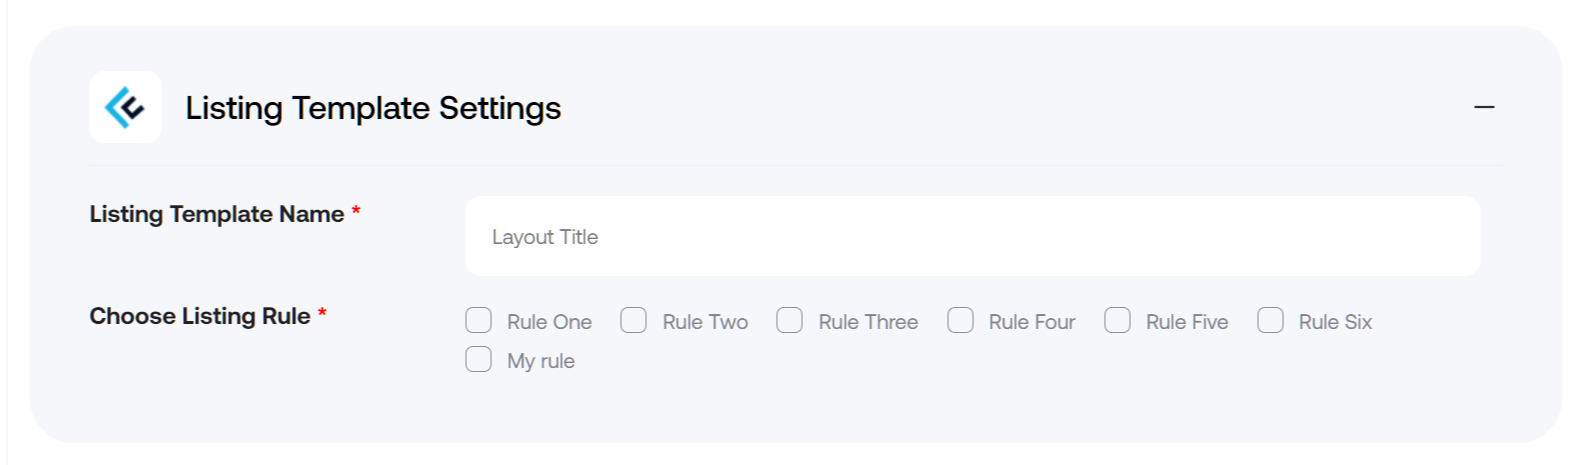Click the Rule Two text label
This screenshot has width=1584, height=465.
(x=705, y=322)
